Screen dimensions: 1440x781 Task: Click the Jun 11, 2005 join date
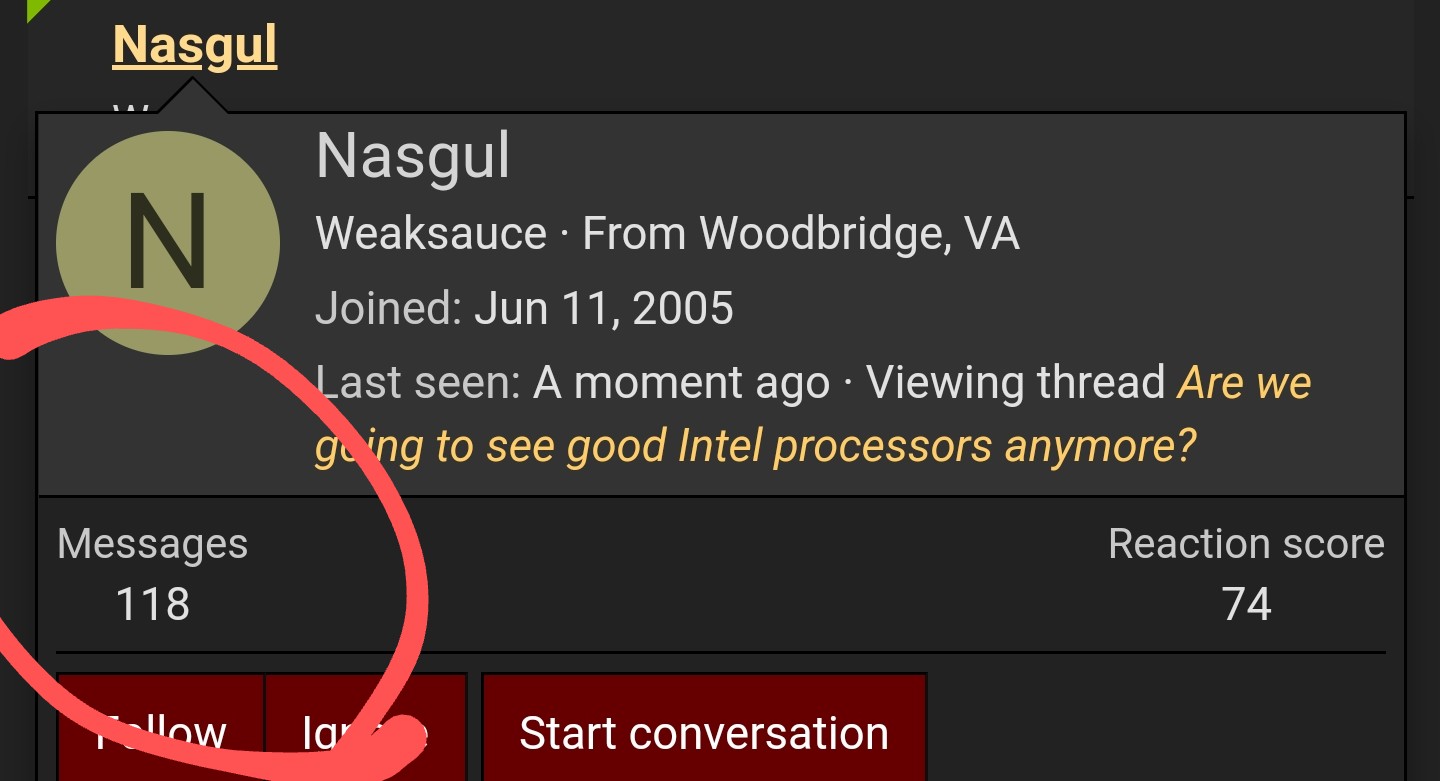tap(604, 308)
